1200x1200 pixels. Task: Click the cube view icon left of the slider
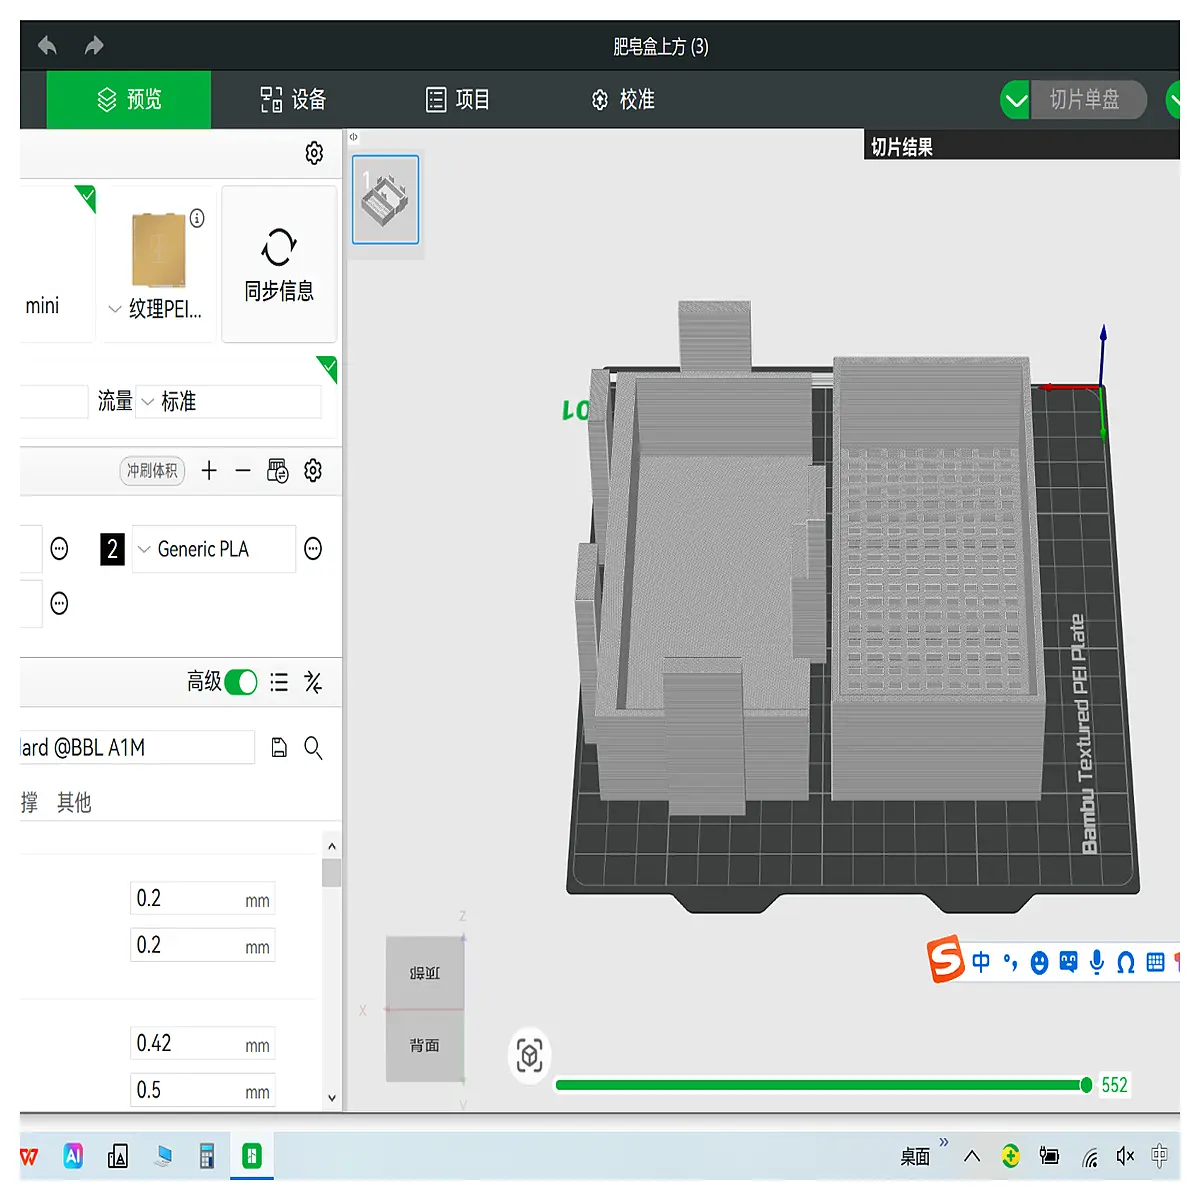pos(530,1055)
